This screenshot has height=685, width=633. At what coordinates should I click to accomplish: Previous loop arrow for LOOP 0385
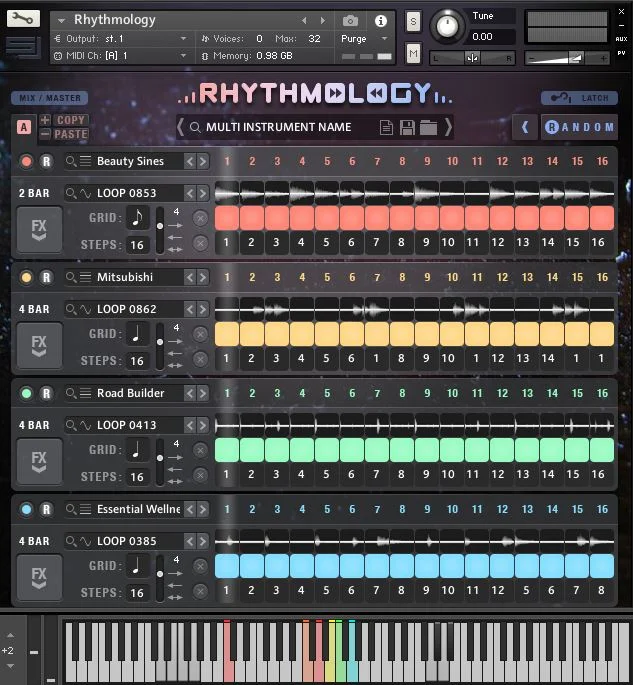pyautogui.click(x=190, y=541)
